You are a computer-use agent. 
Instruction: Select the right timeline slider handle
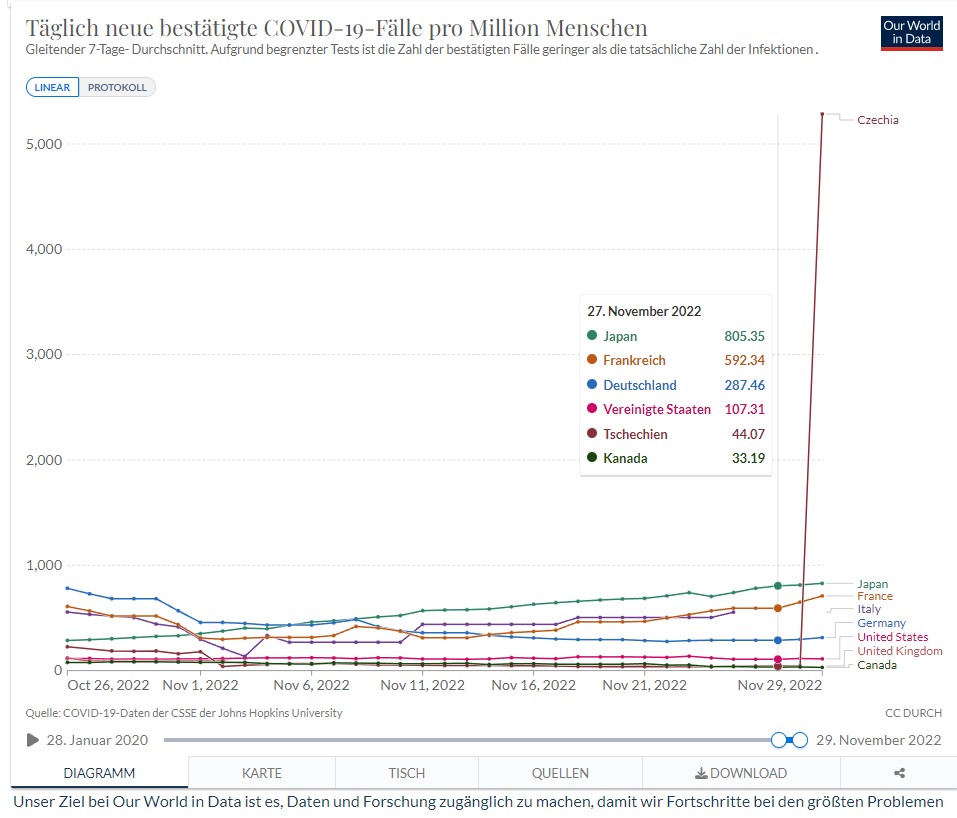click(800, 740)
